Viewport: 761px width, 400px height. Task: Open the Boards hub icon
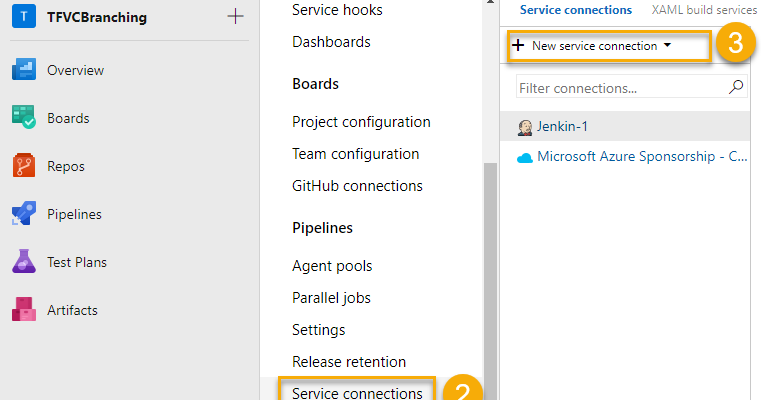pyautogui.click(x=24, y=118)
